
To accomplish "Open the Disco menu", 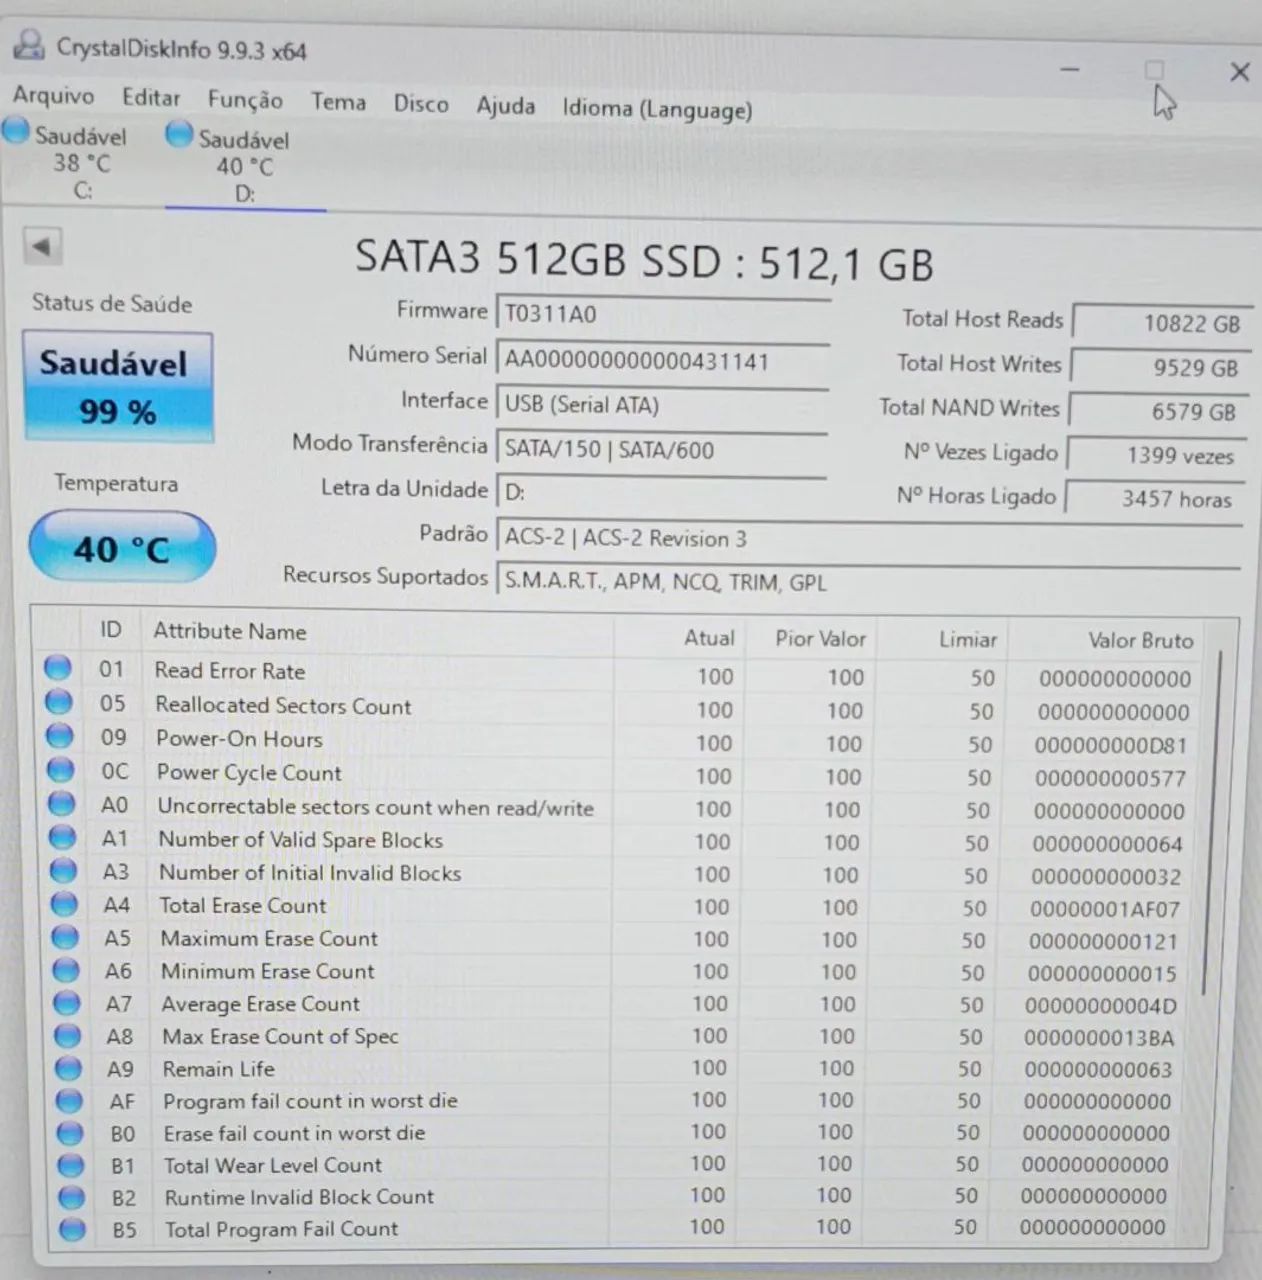I will (x=420, y=104).
